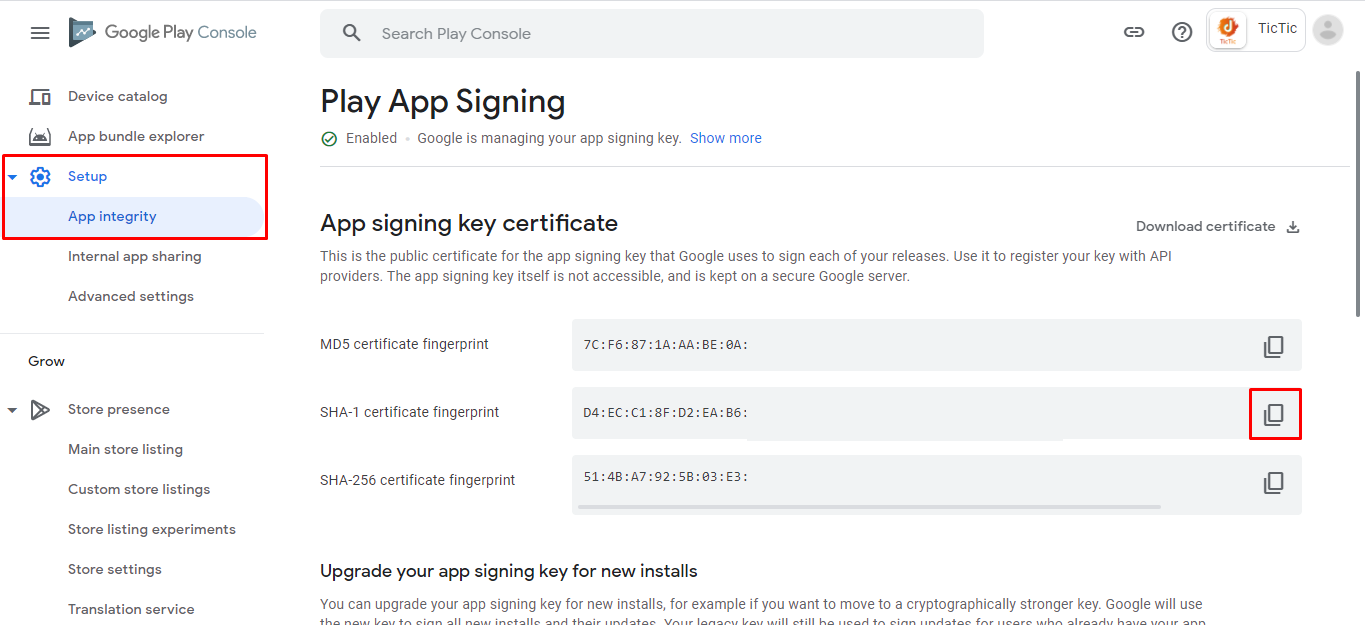Open the TicTic app selector

[1256, 30]
